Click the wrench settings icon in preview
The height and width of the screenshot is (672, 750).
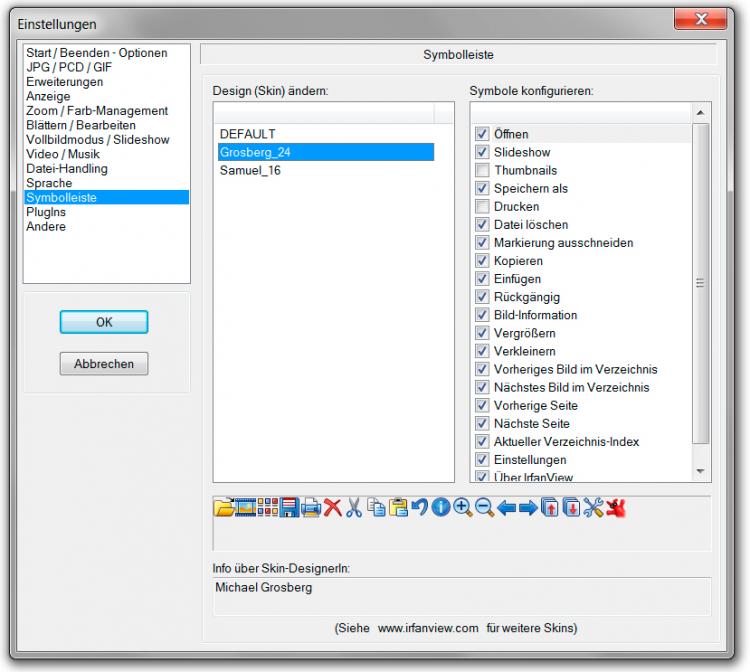point(593,508)
